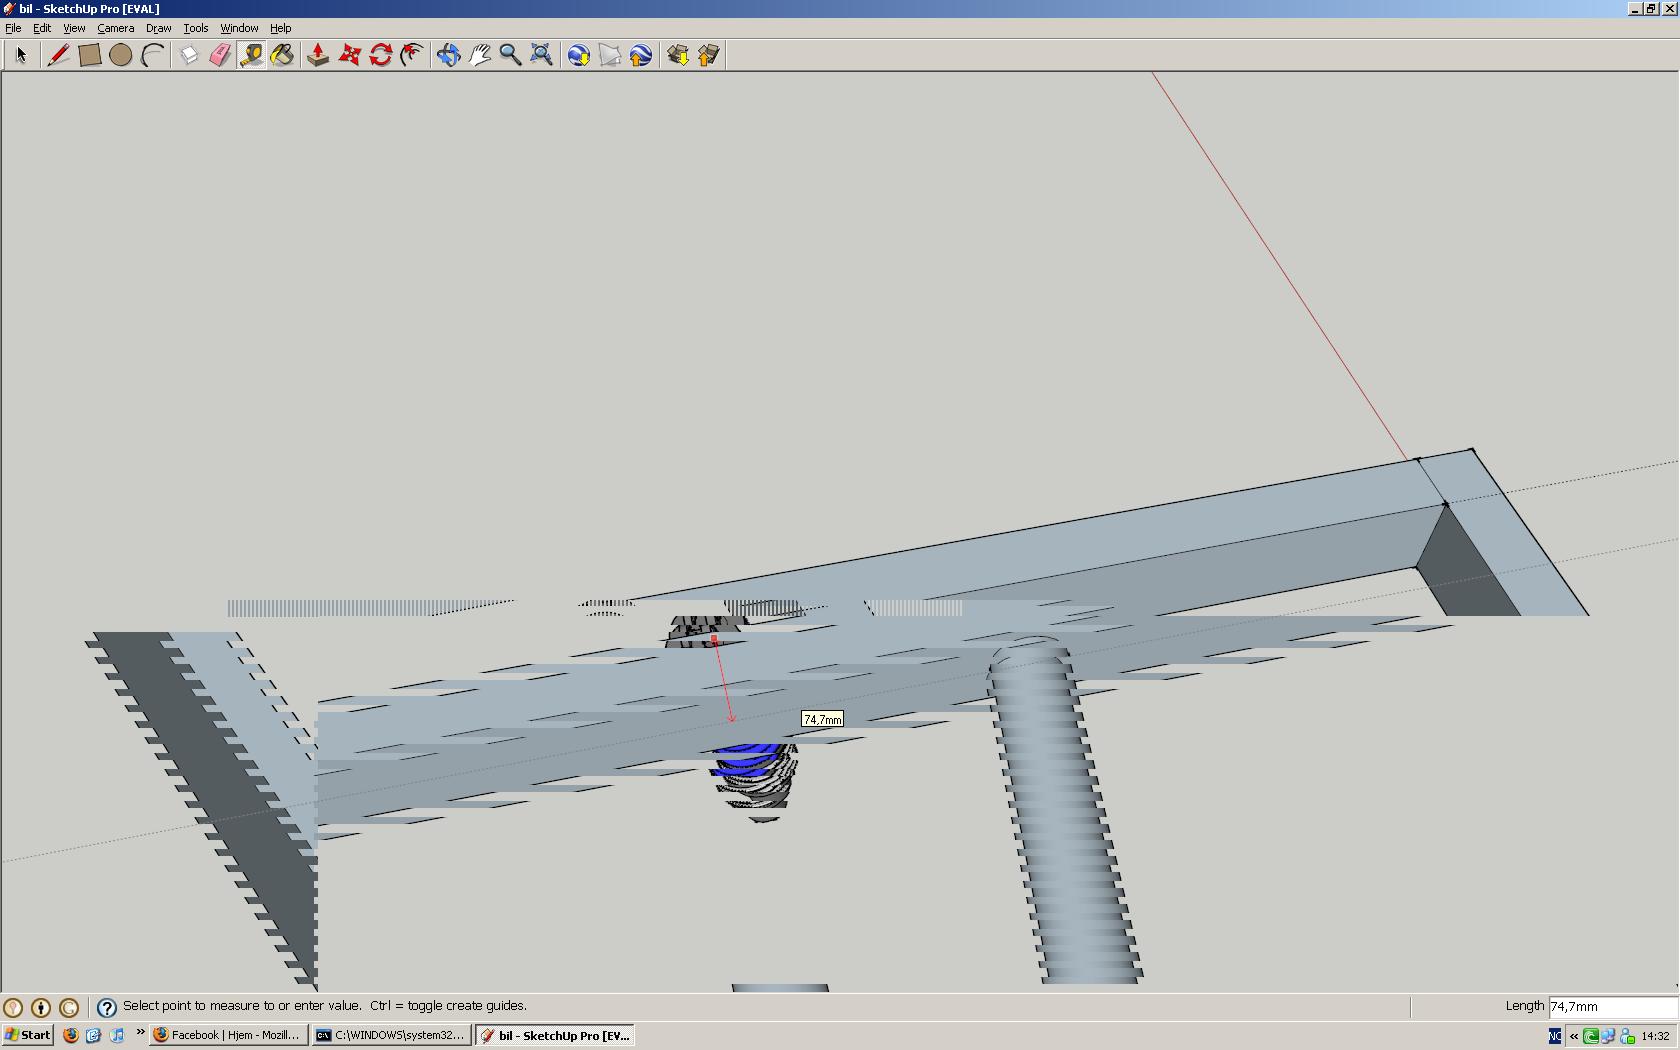Screen dimensions: 1680x1050
Task: Click bil - SketchUp Pro taskbar button
Action: 555,1035
